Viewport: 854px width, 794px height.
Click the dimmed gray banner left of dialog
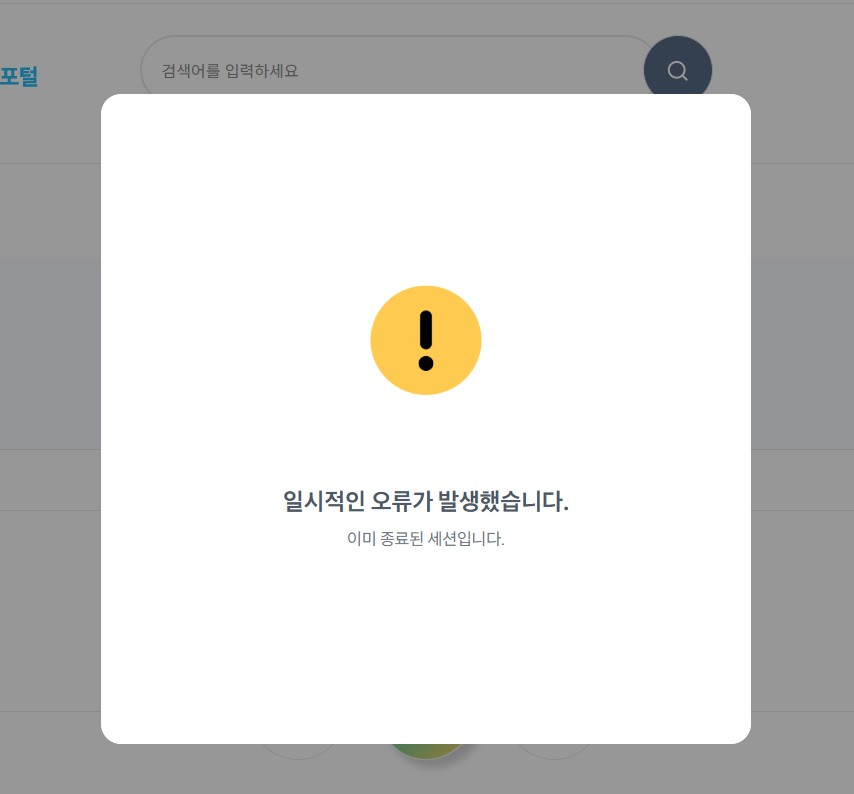(50, 354)
